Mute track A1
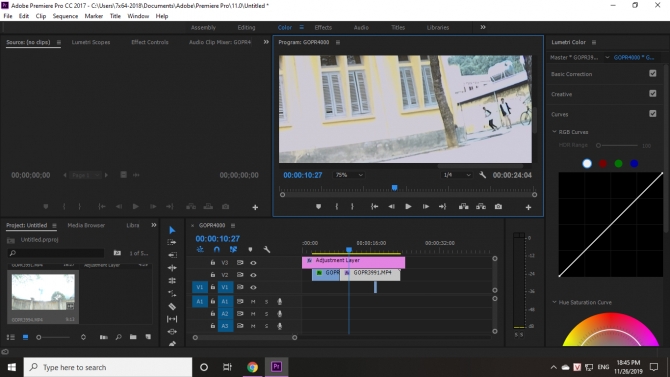This screenshot has height=377, width=670. pos(253,302)
